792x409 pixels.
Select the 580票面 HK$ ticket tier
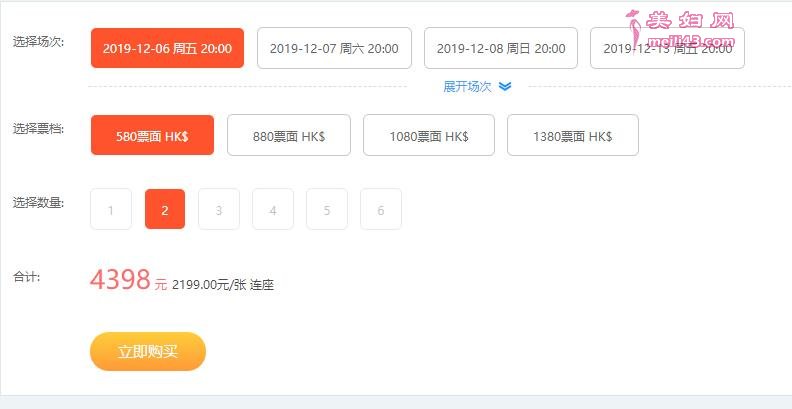[x=153, y=135]
